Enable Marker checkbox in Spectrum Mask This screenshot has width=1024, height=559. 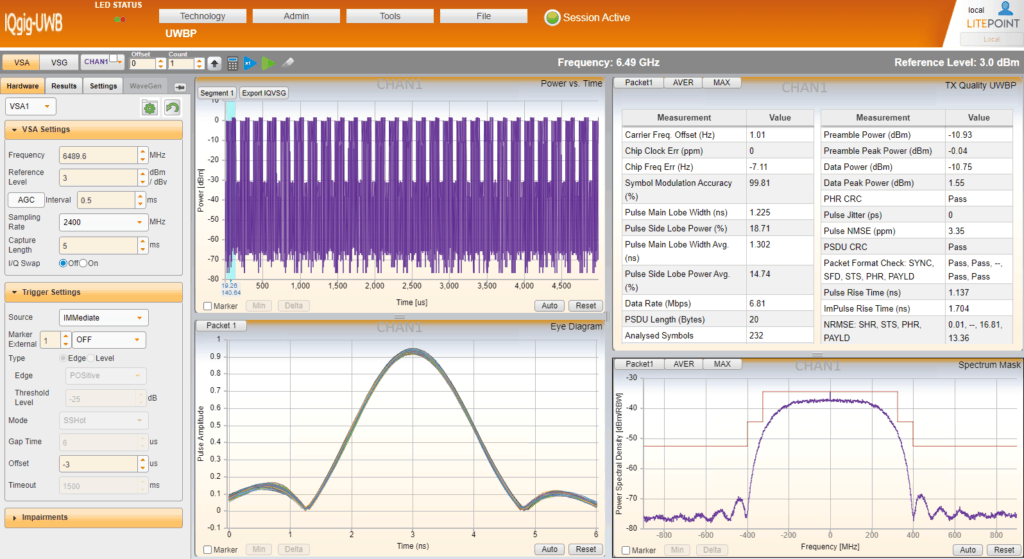626,551
